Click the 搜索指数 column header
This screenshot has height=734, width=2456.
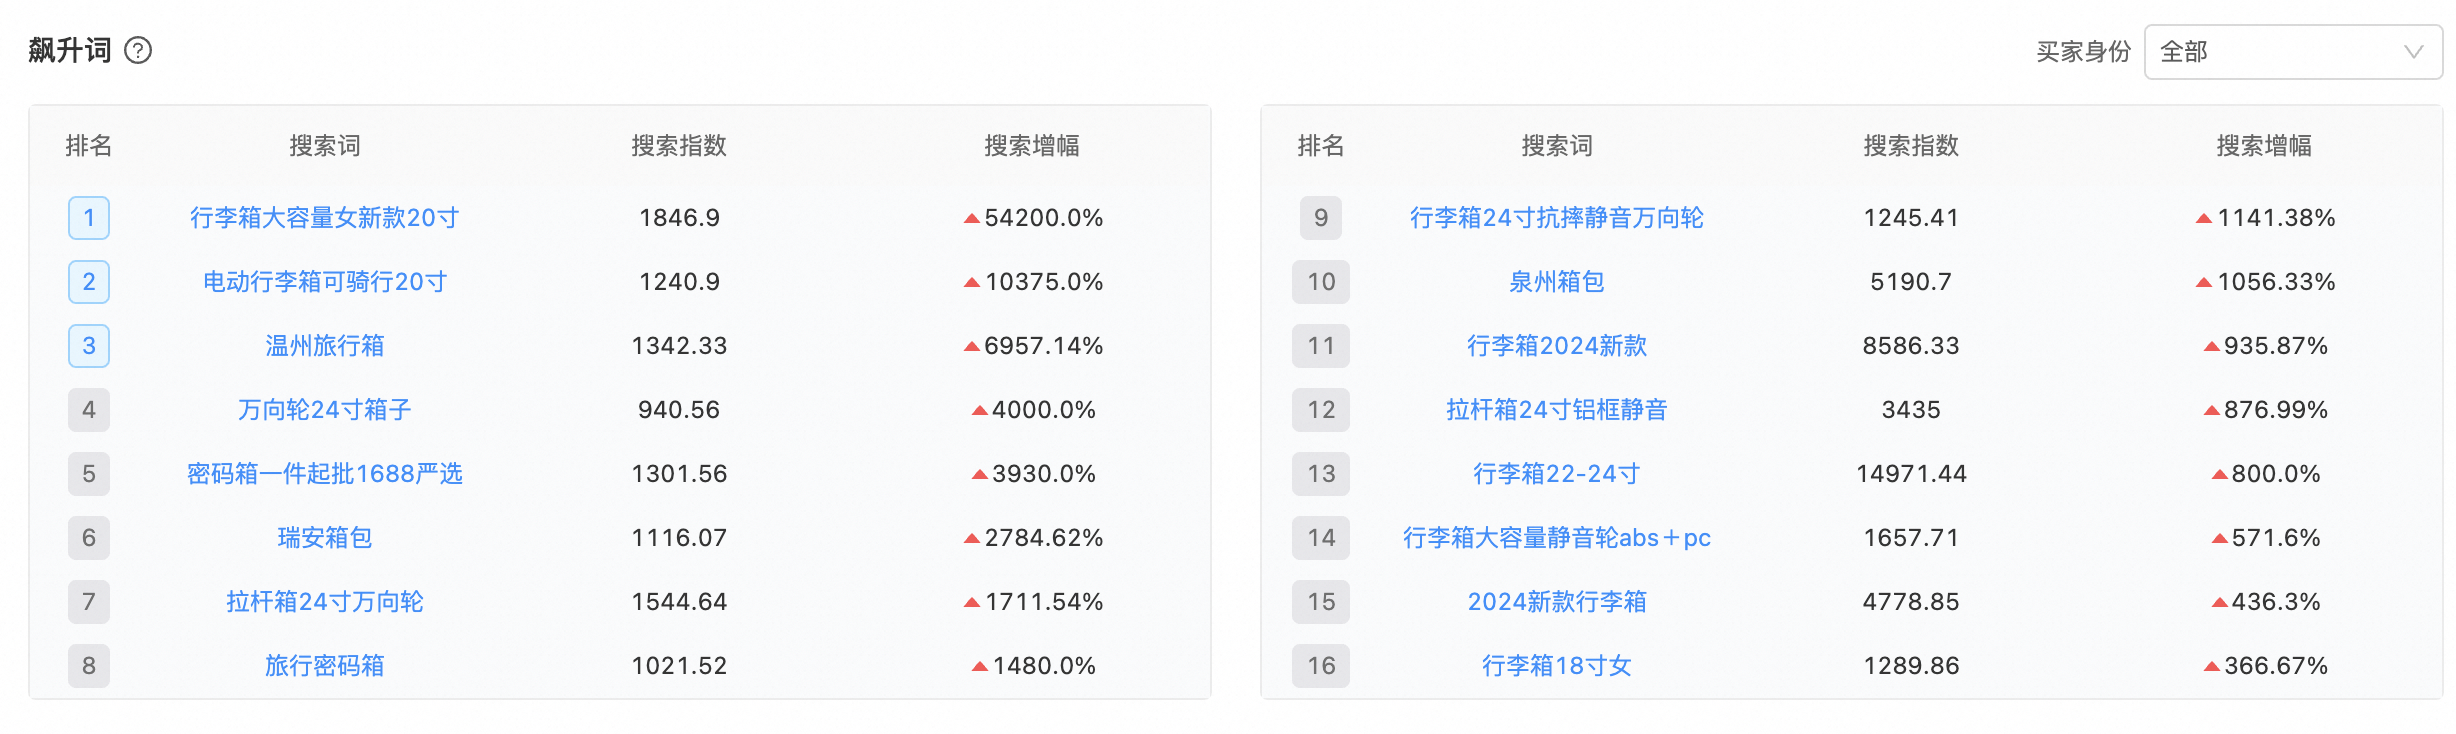point(679,145)
